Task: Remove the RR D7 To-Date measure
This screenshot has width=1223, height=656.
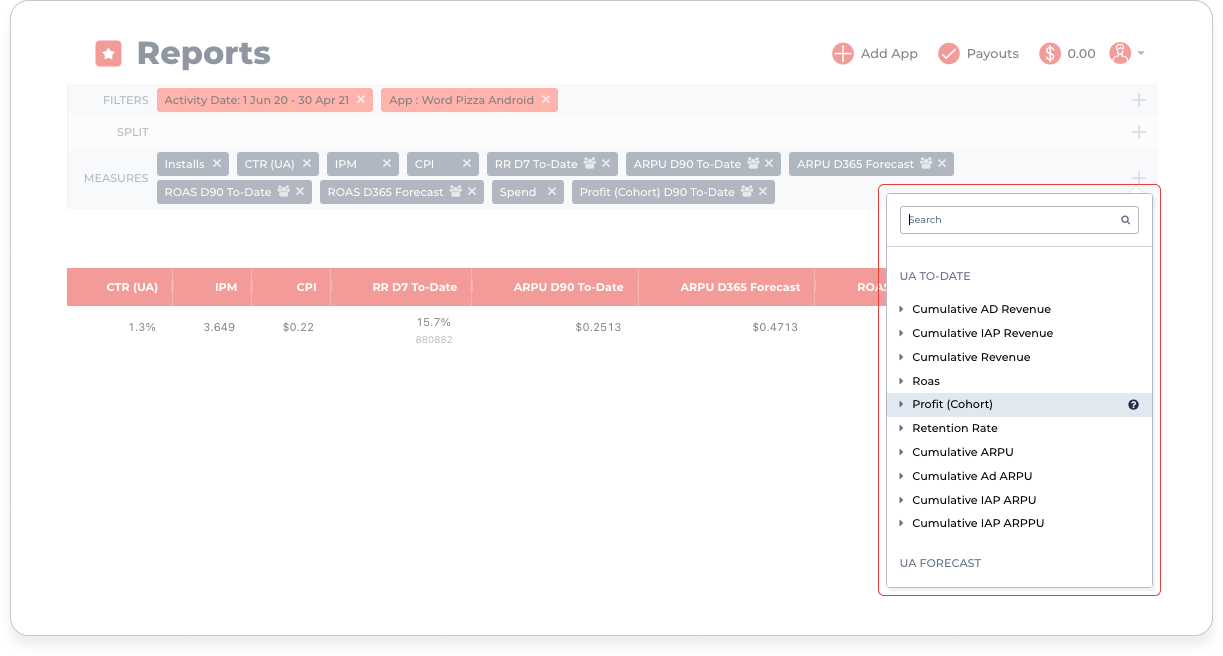Action: point(606,164)
